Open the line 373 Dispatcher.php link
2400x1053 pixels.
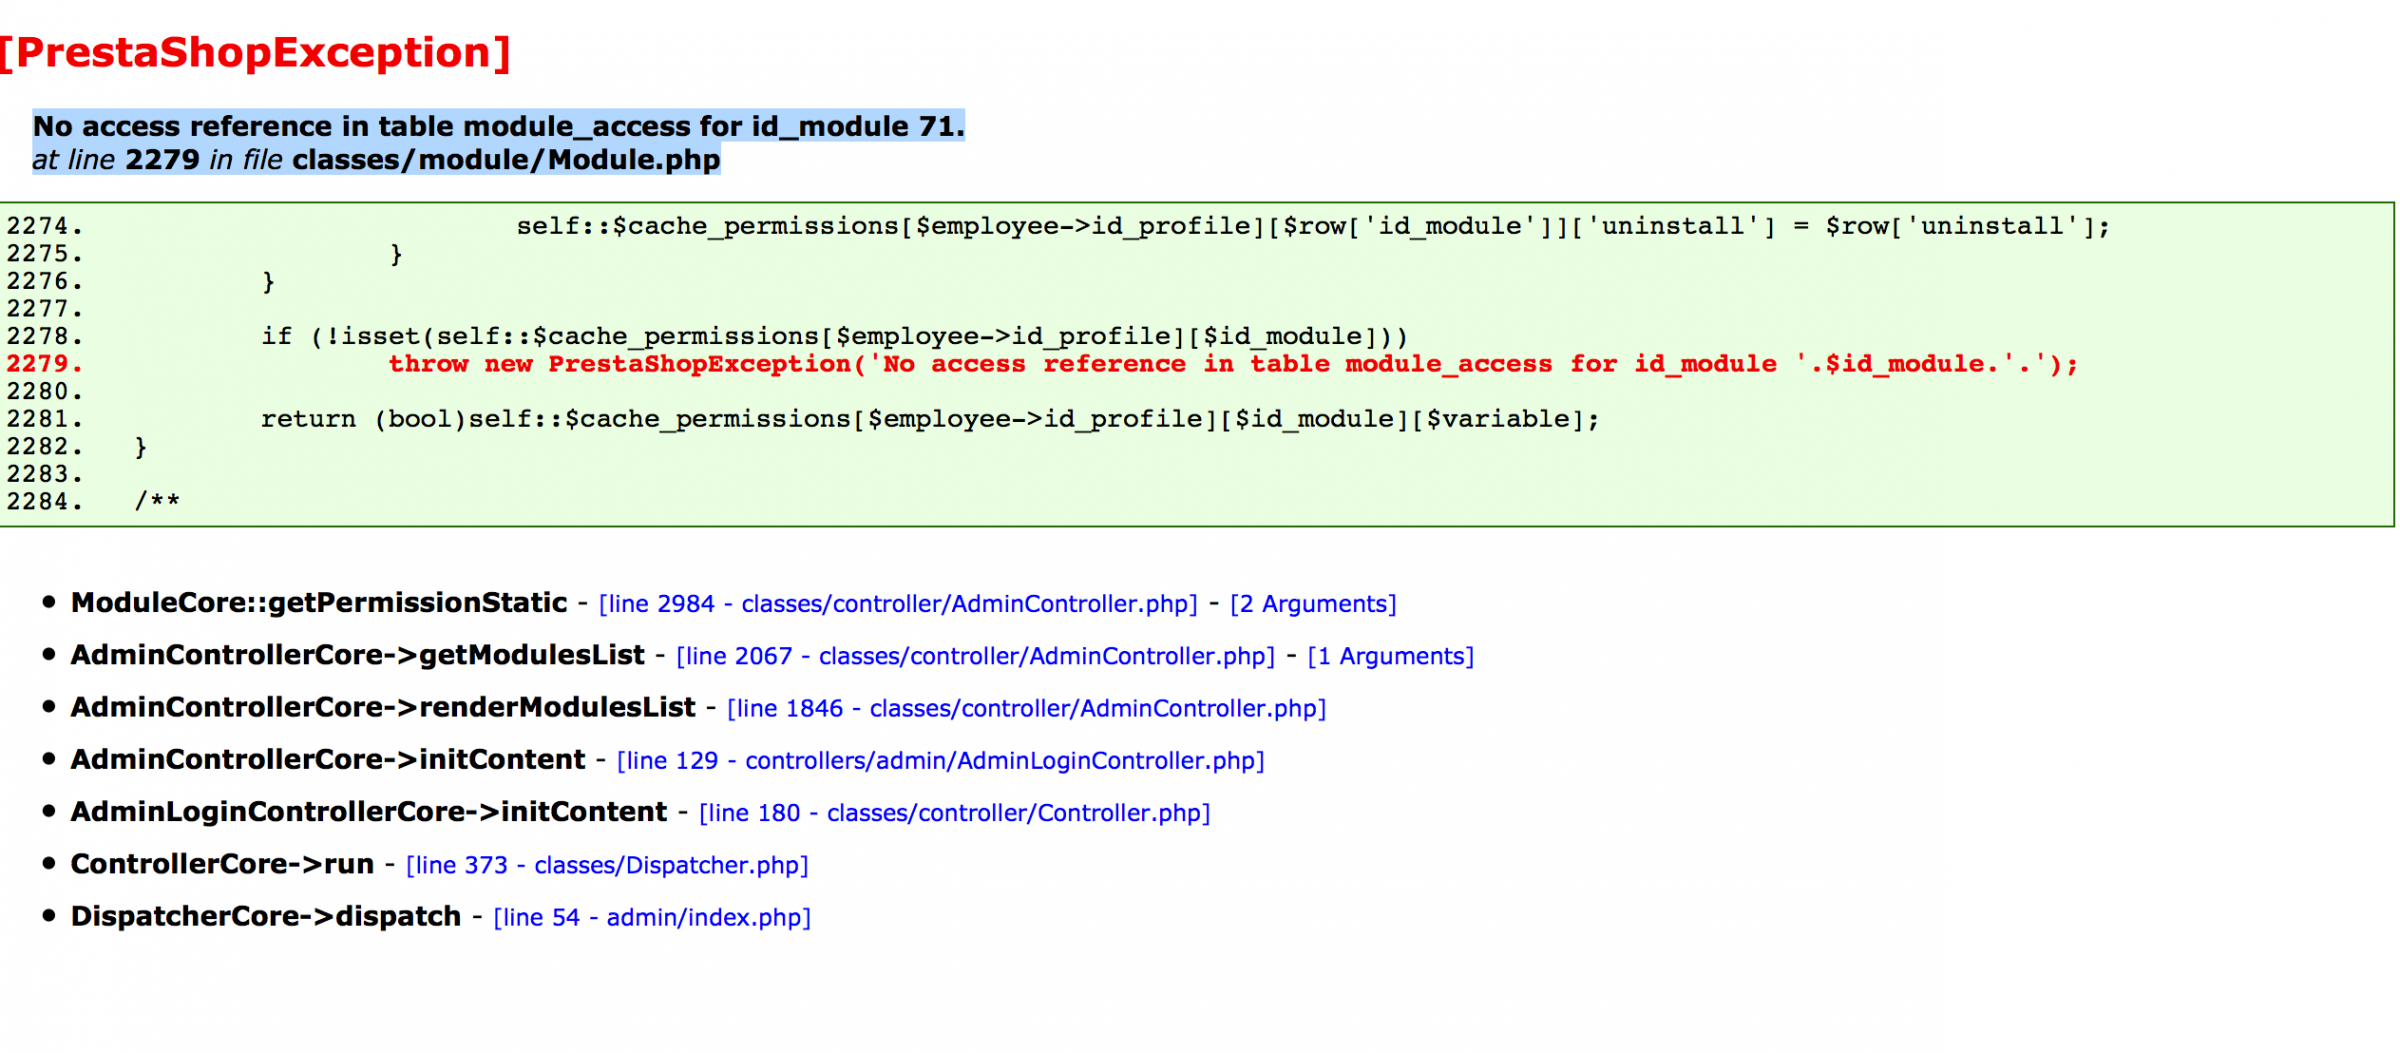point(607,865)
